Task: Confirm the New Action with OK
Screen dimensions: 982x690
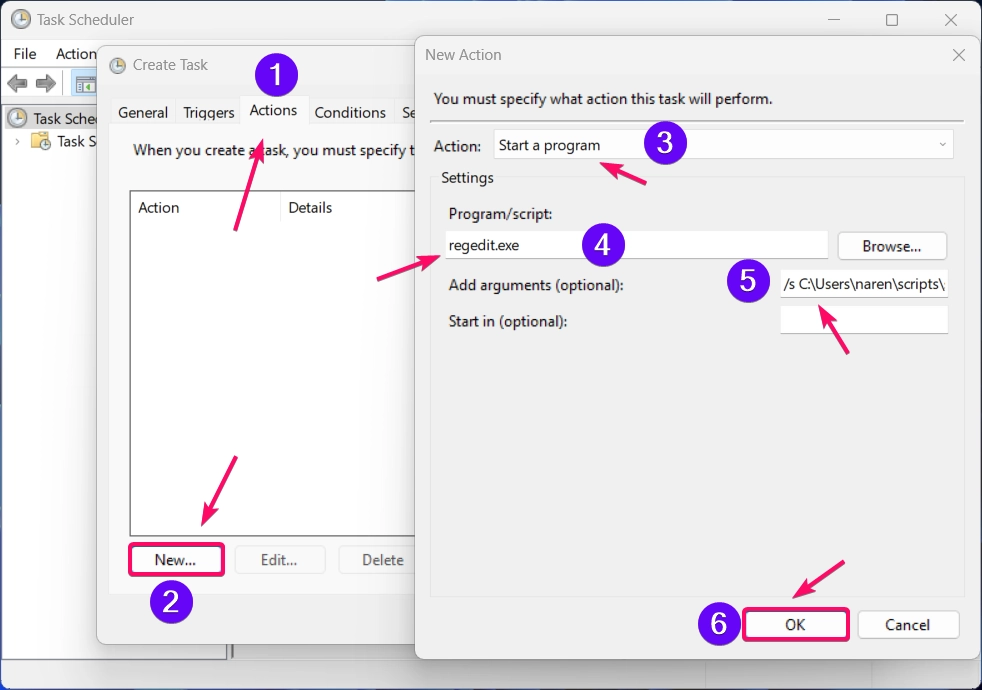Action: coord(795,625)
